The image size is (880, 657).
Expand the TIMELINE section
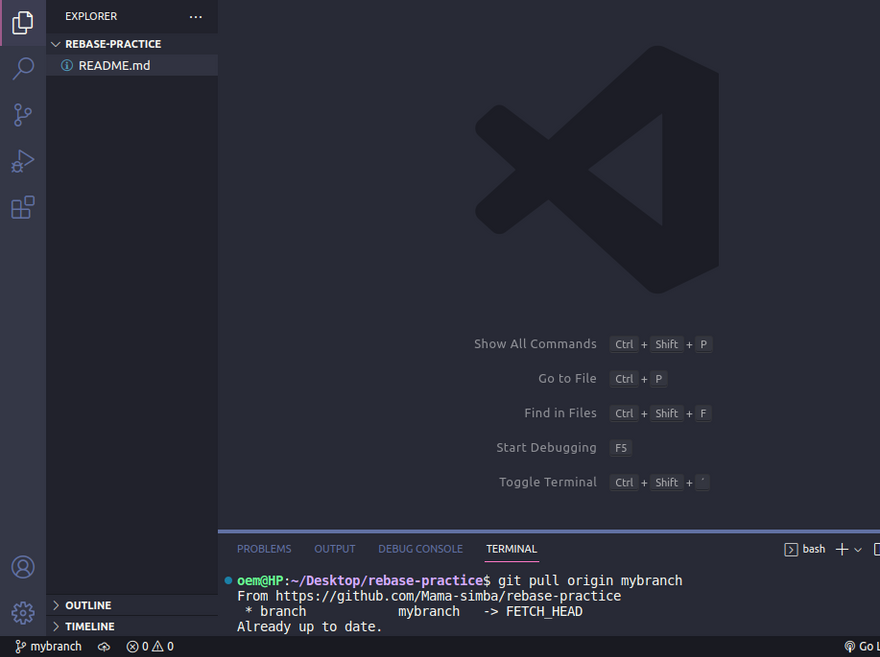coord(89,626)
